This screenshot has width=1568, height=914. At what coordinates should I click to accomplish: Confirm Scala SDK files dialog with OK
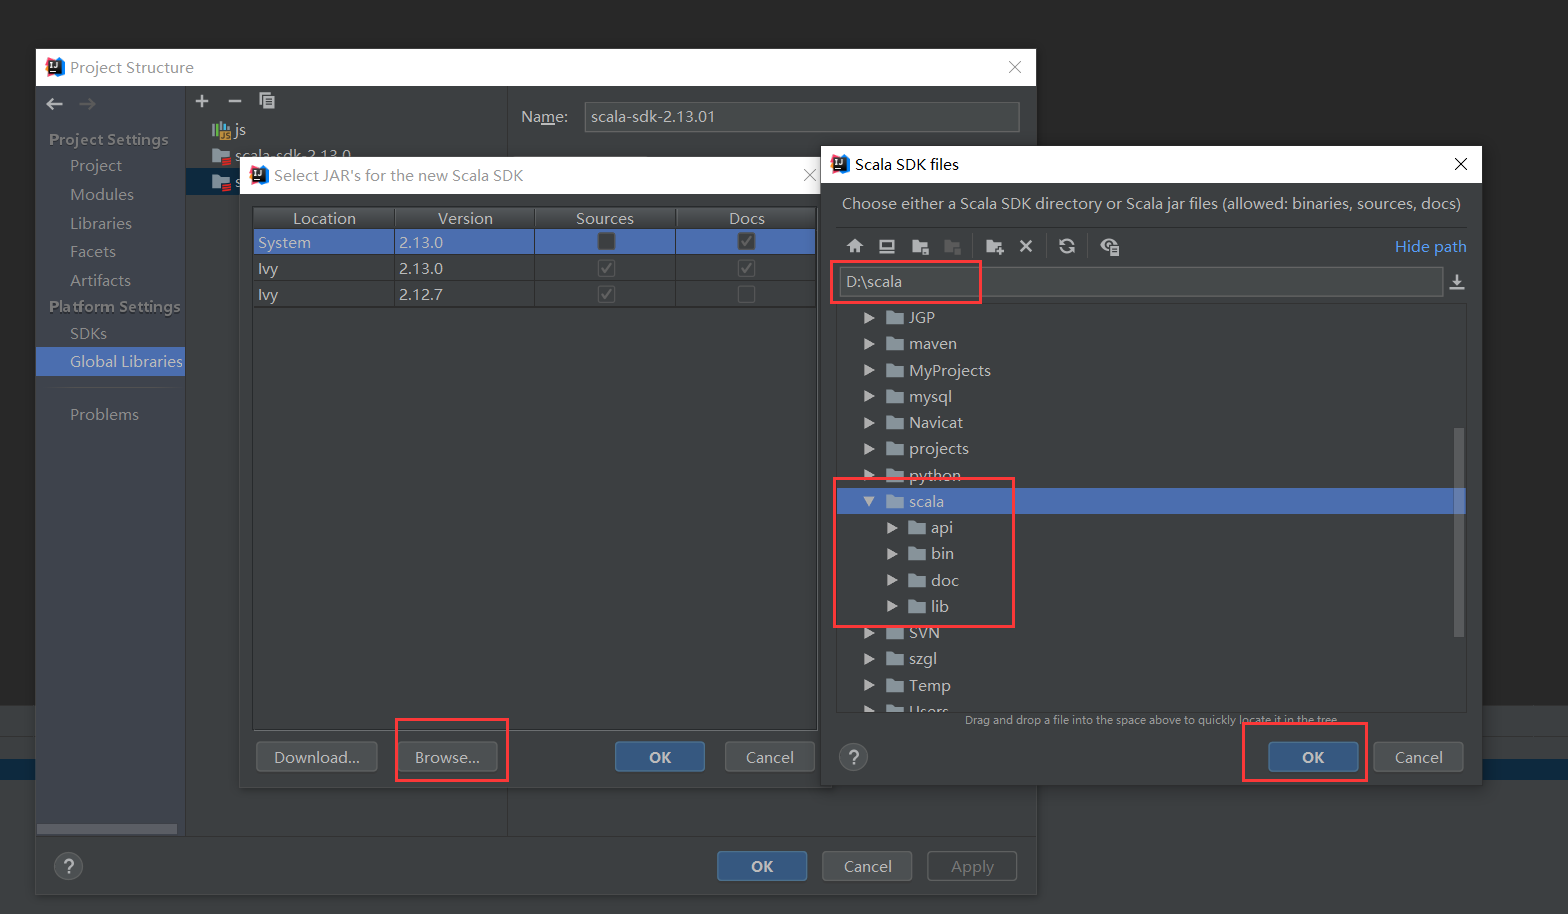1313,757
